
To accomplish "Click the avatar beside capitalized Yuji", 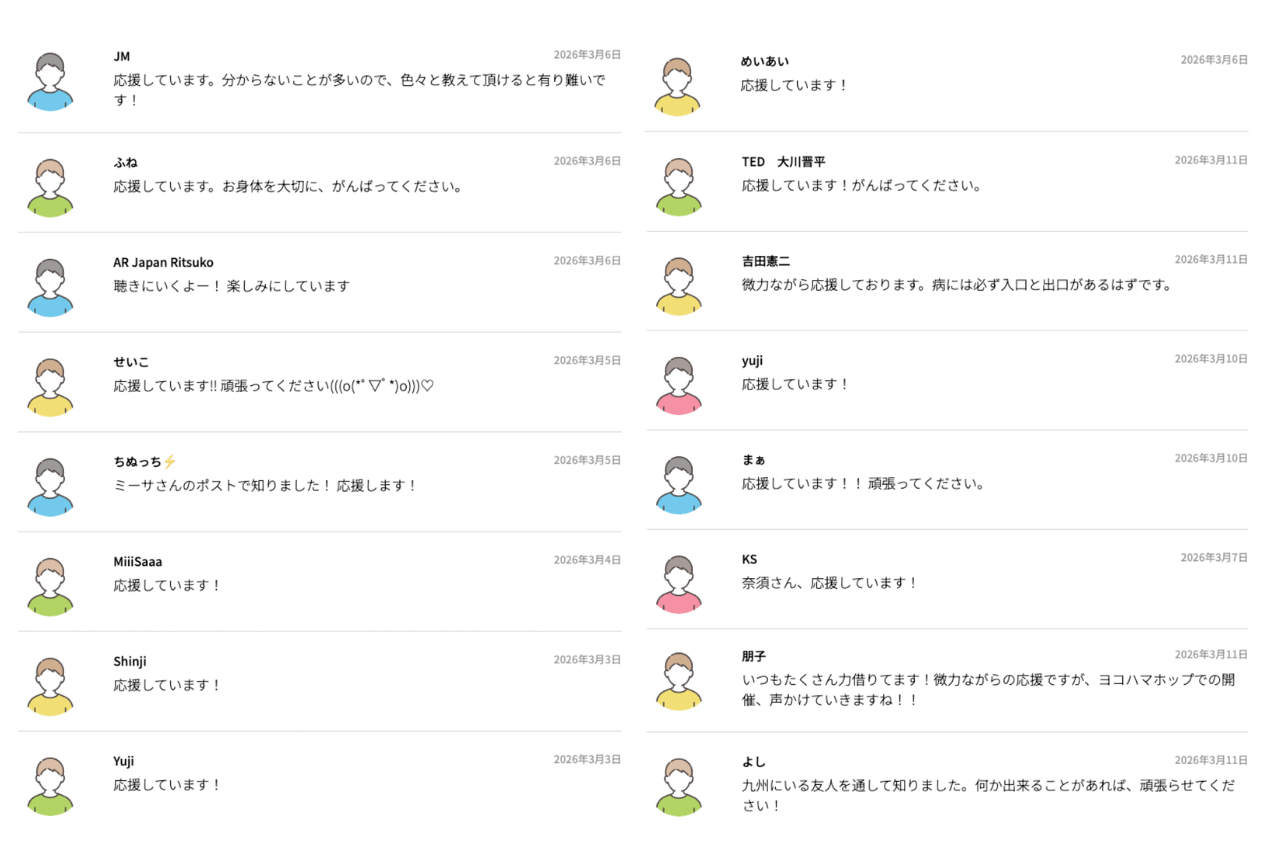I will pyautogui.click(x=50, y=786).
